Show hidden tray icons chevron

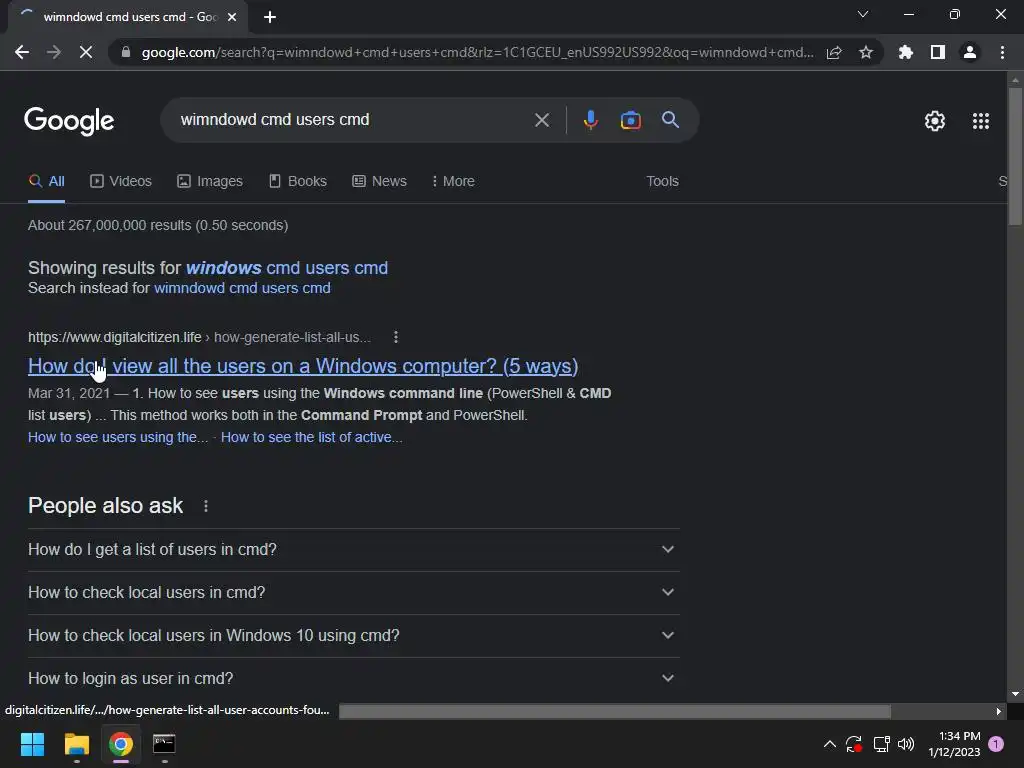tap(829, 744)
